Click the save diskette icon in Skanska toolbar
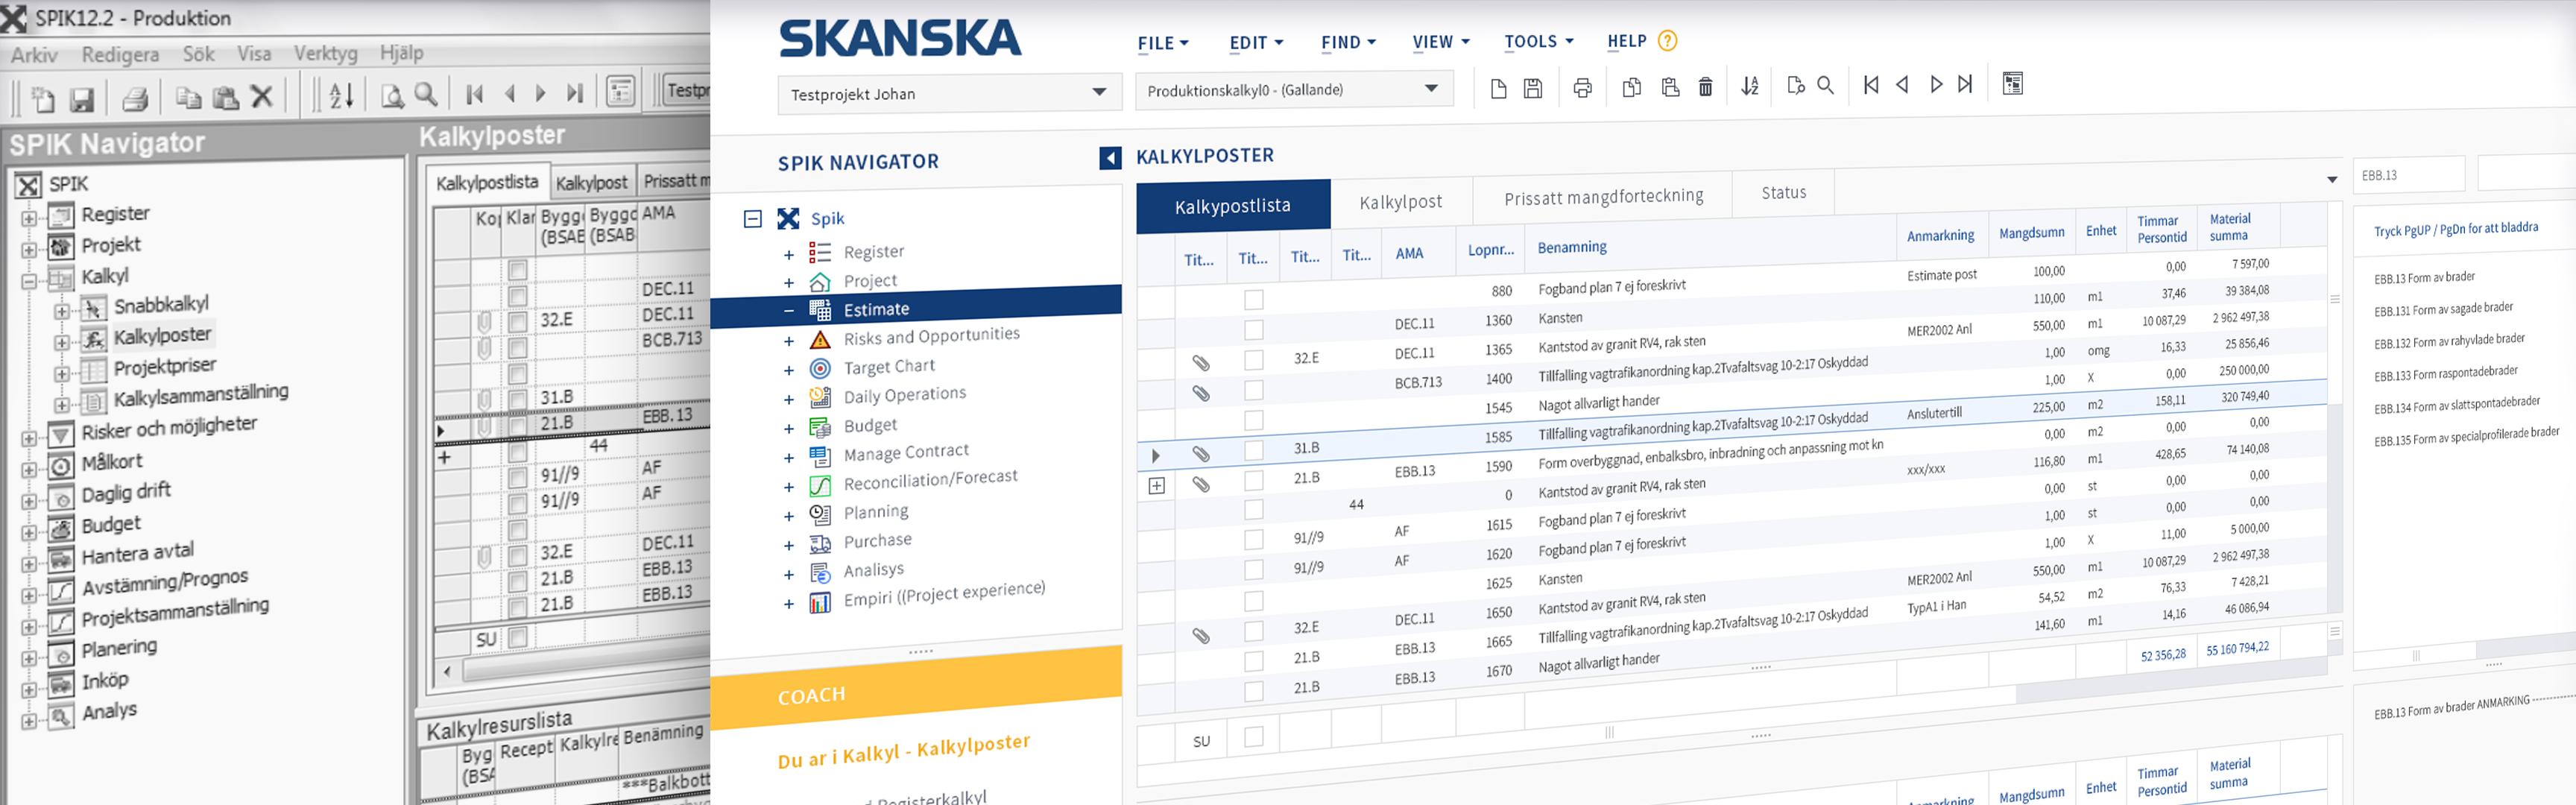 coord(1532,89)
